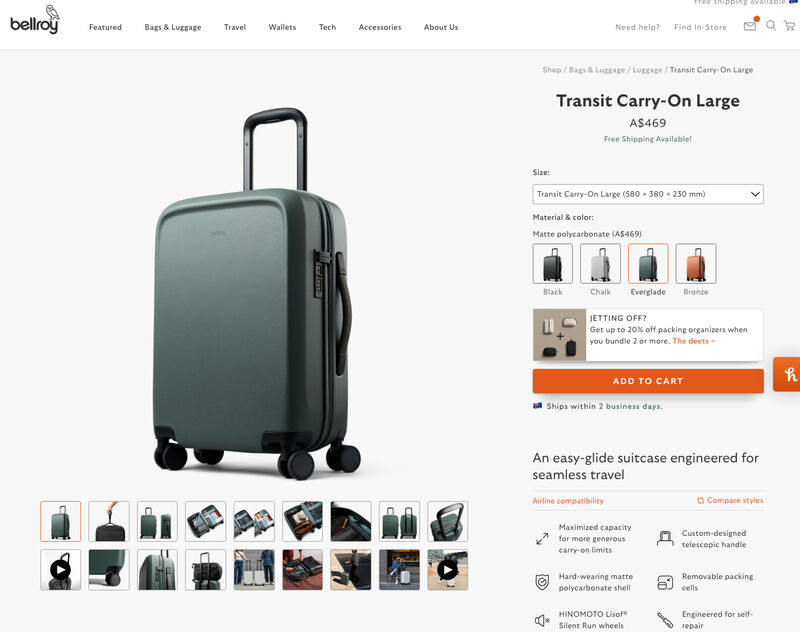Open the shopping cart icon
This screenshot has height=632, width=800.
click(x=790, y=26)
